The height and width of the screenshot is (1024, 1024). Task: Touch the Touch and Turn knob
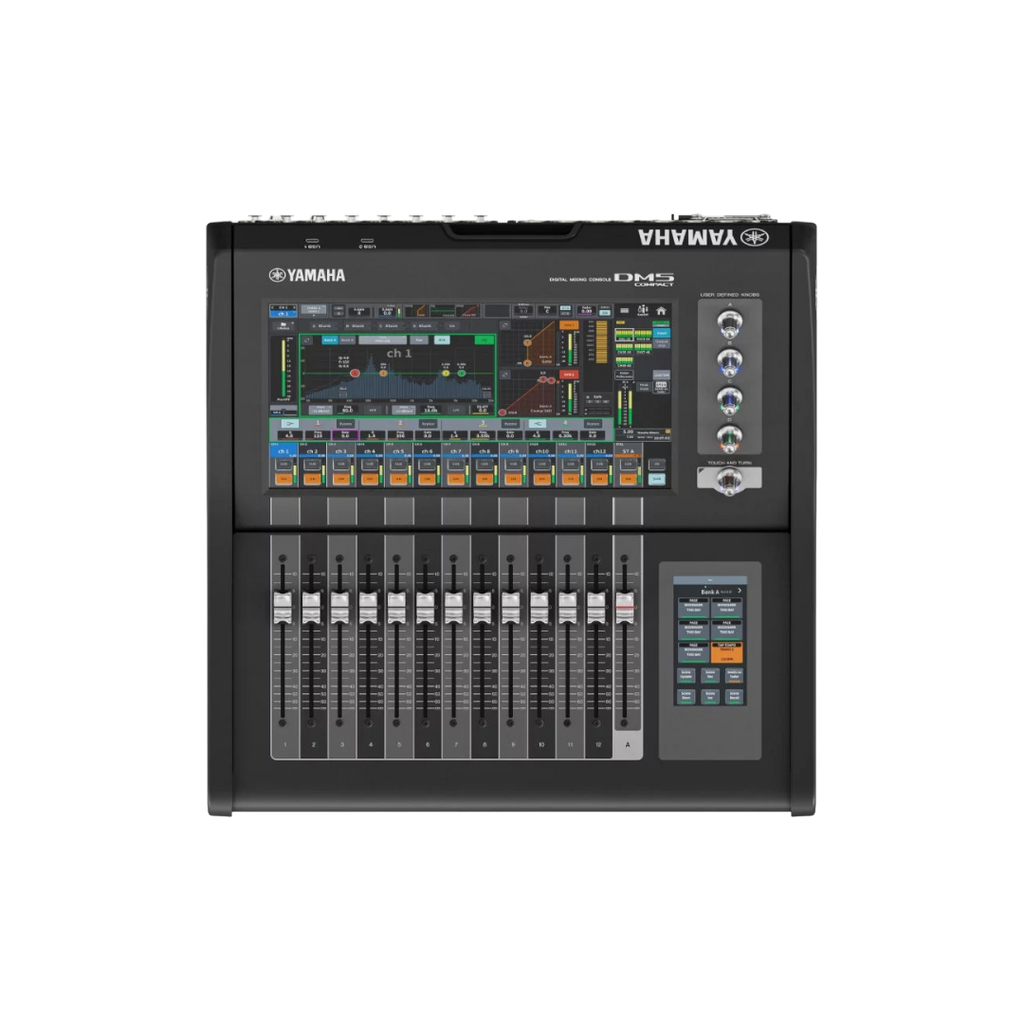[x=729, y=481]
